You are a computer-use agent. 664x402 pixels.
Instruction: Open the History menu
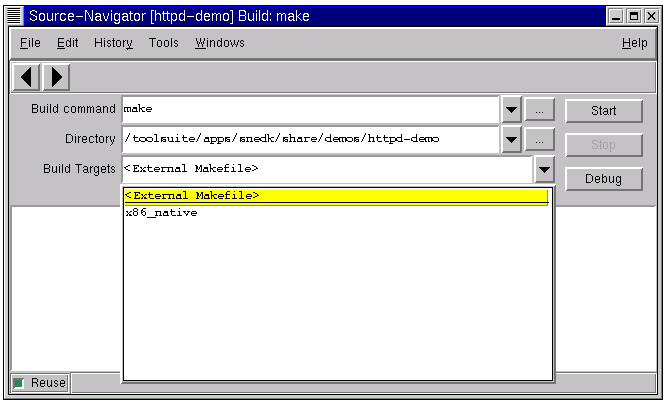pos(113,43)
